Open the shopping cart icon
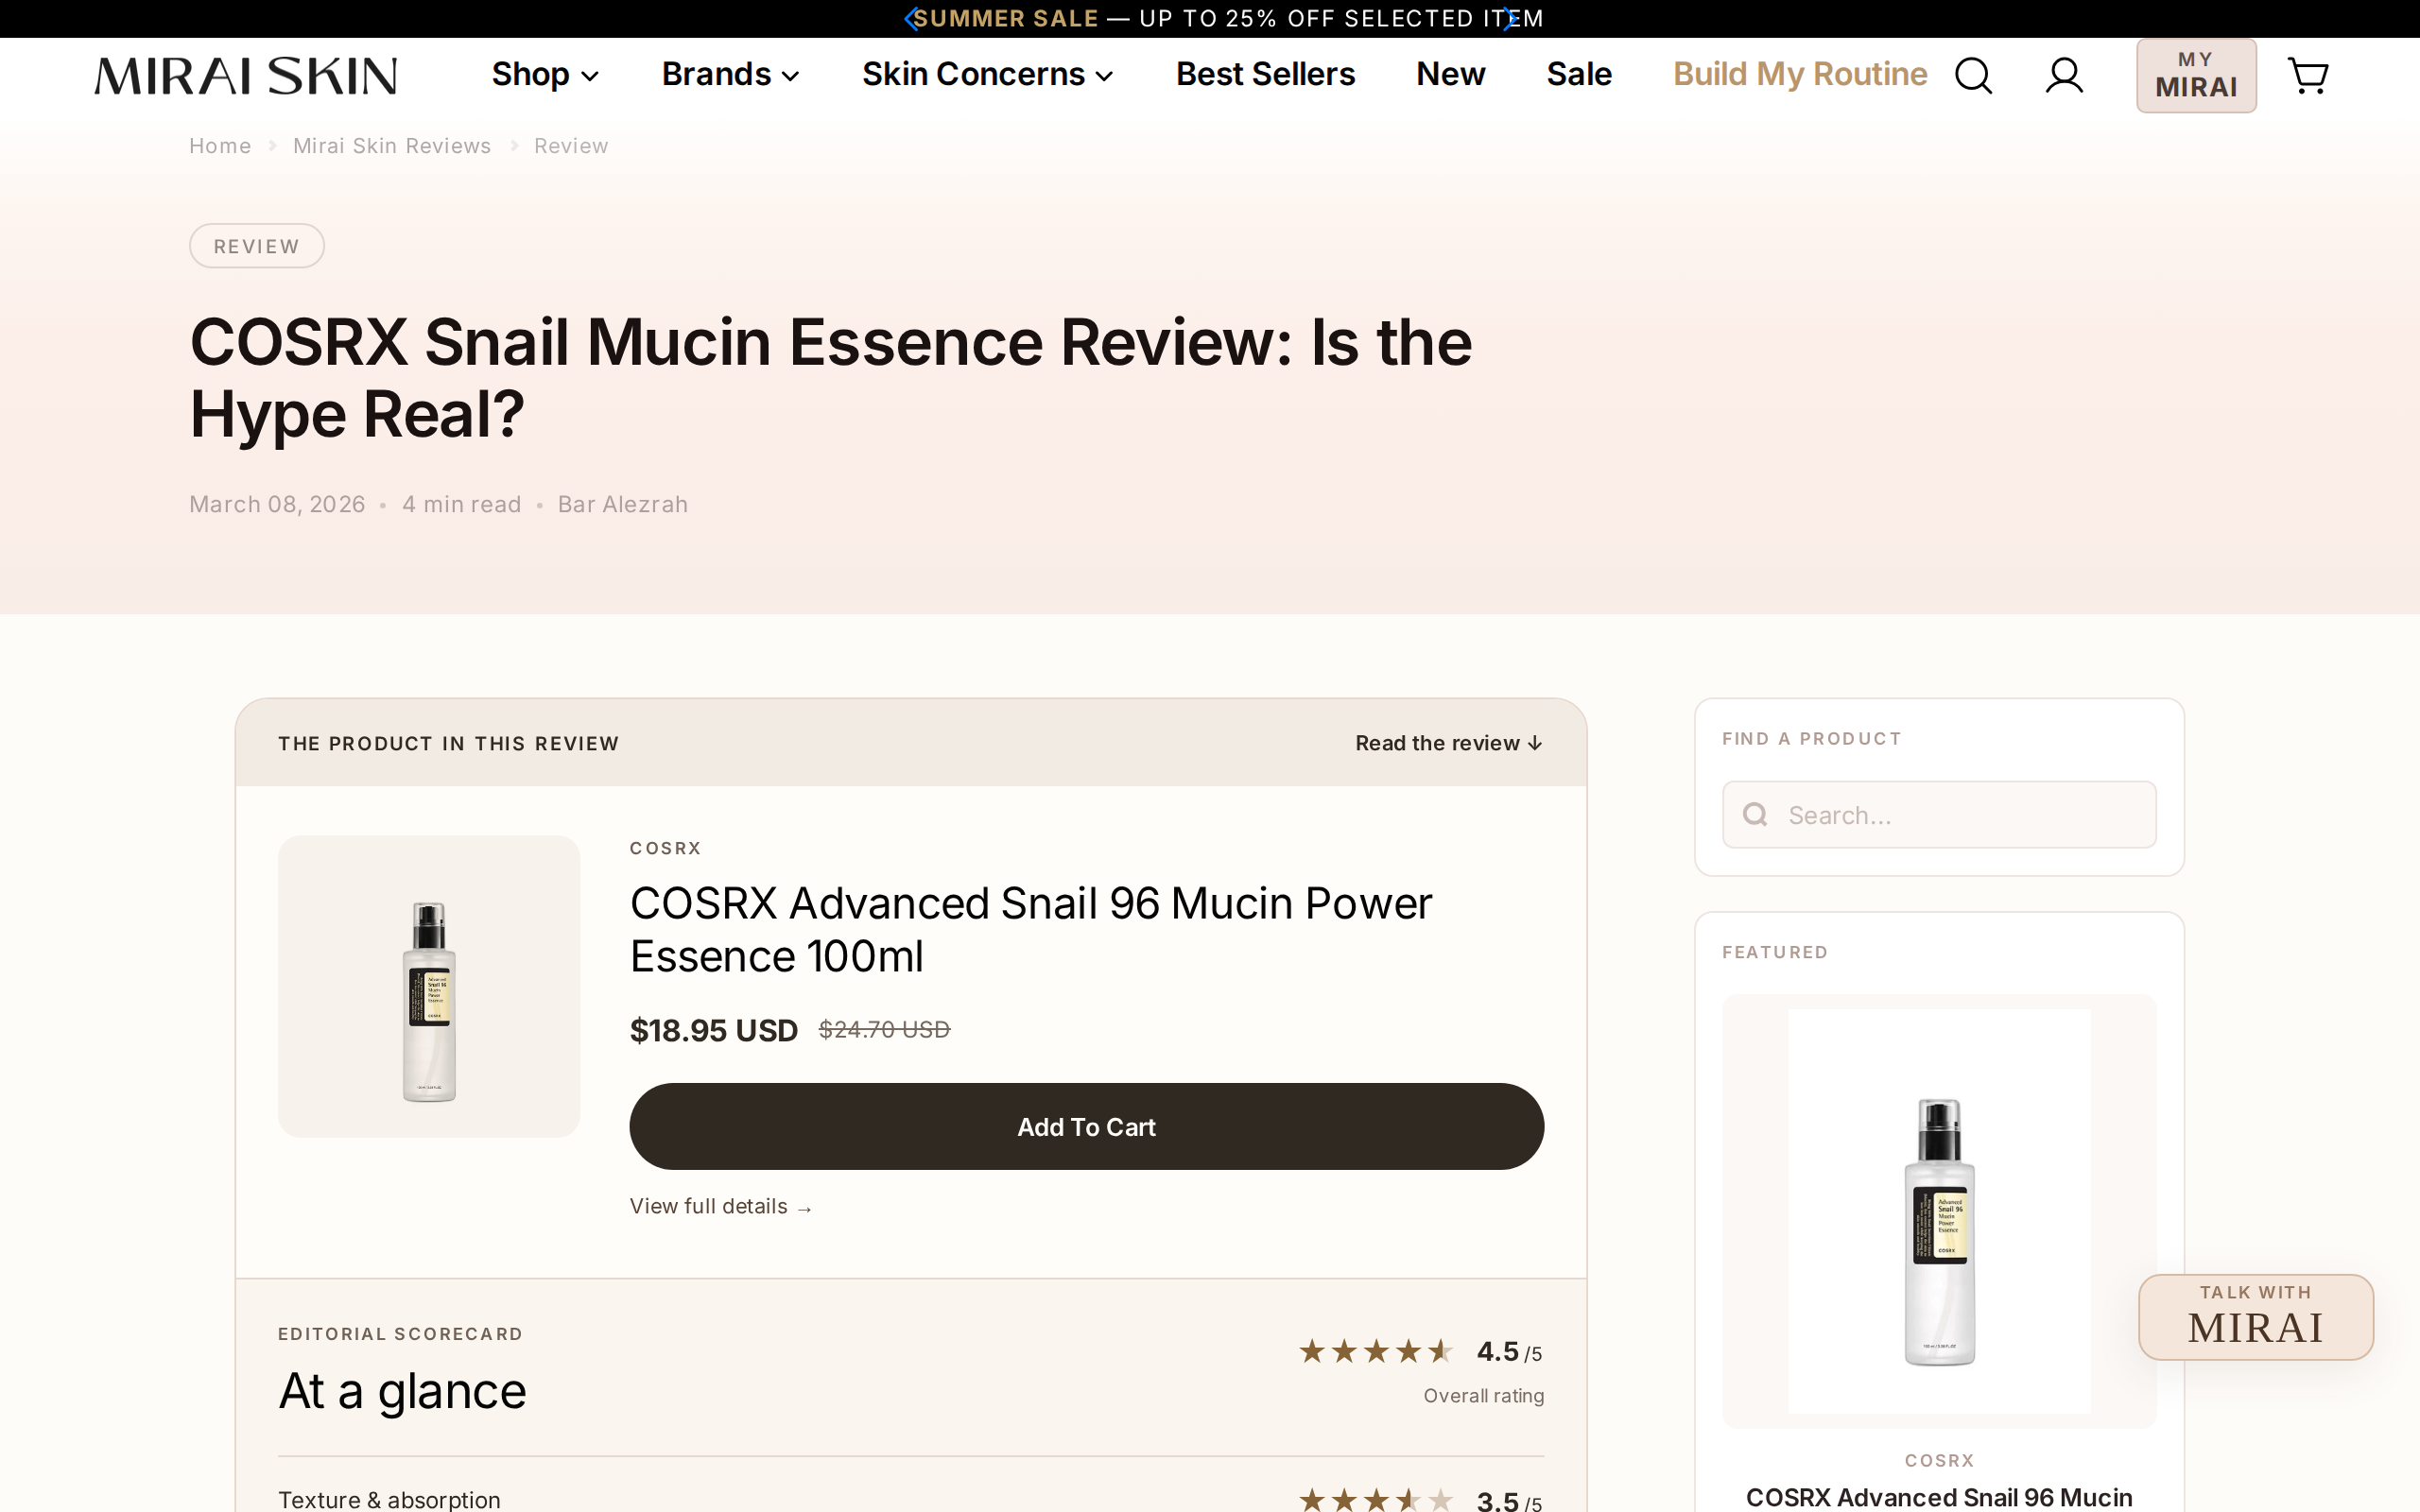 pos(2308,76)
